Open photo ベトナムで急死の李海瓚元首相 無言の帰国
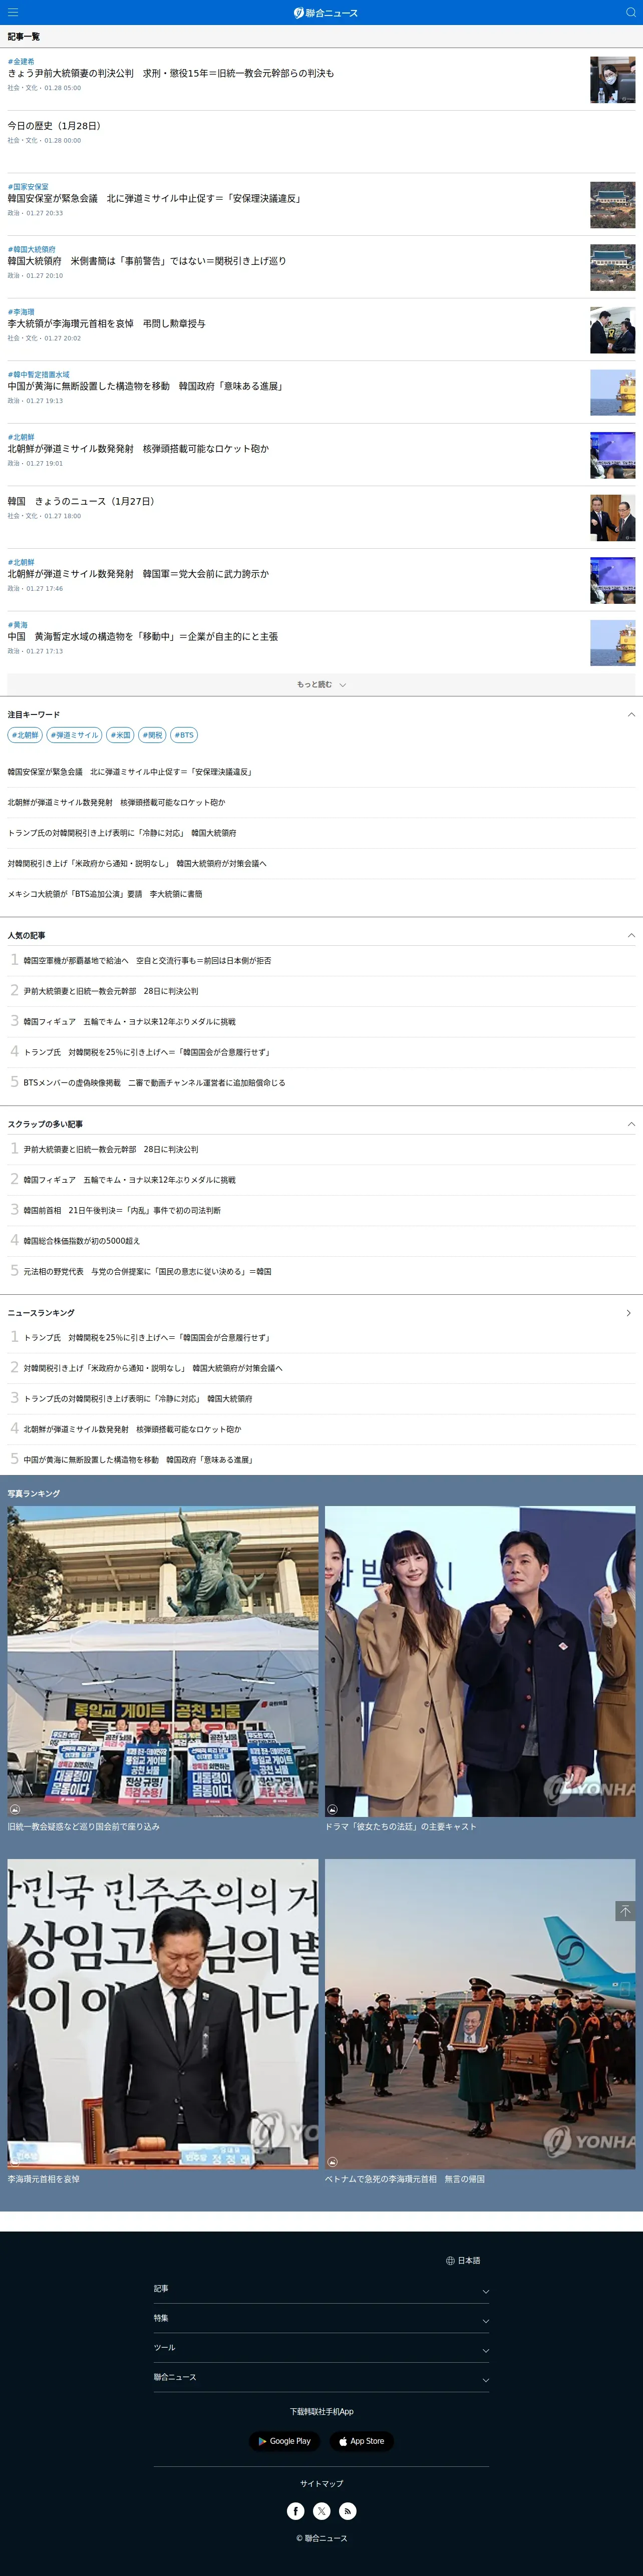The image size is (643, 2576). [x=480, y=2013]
